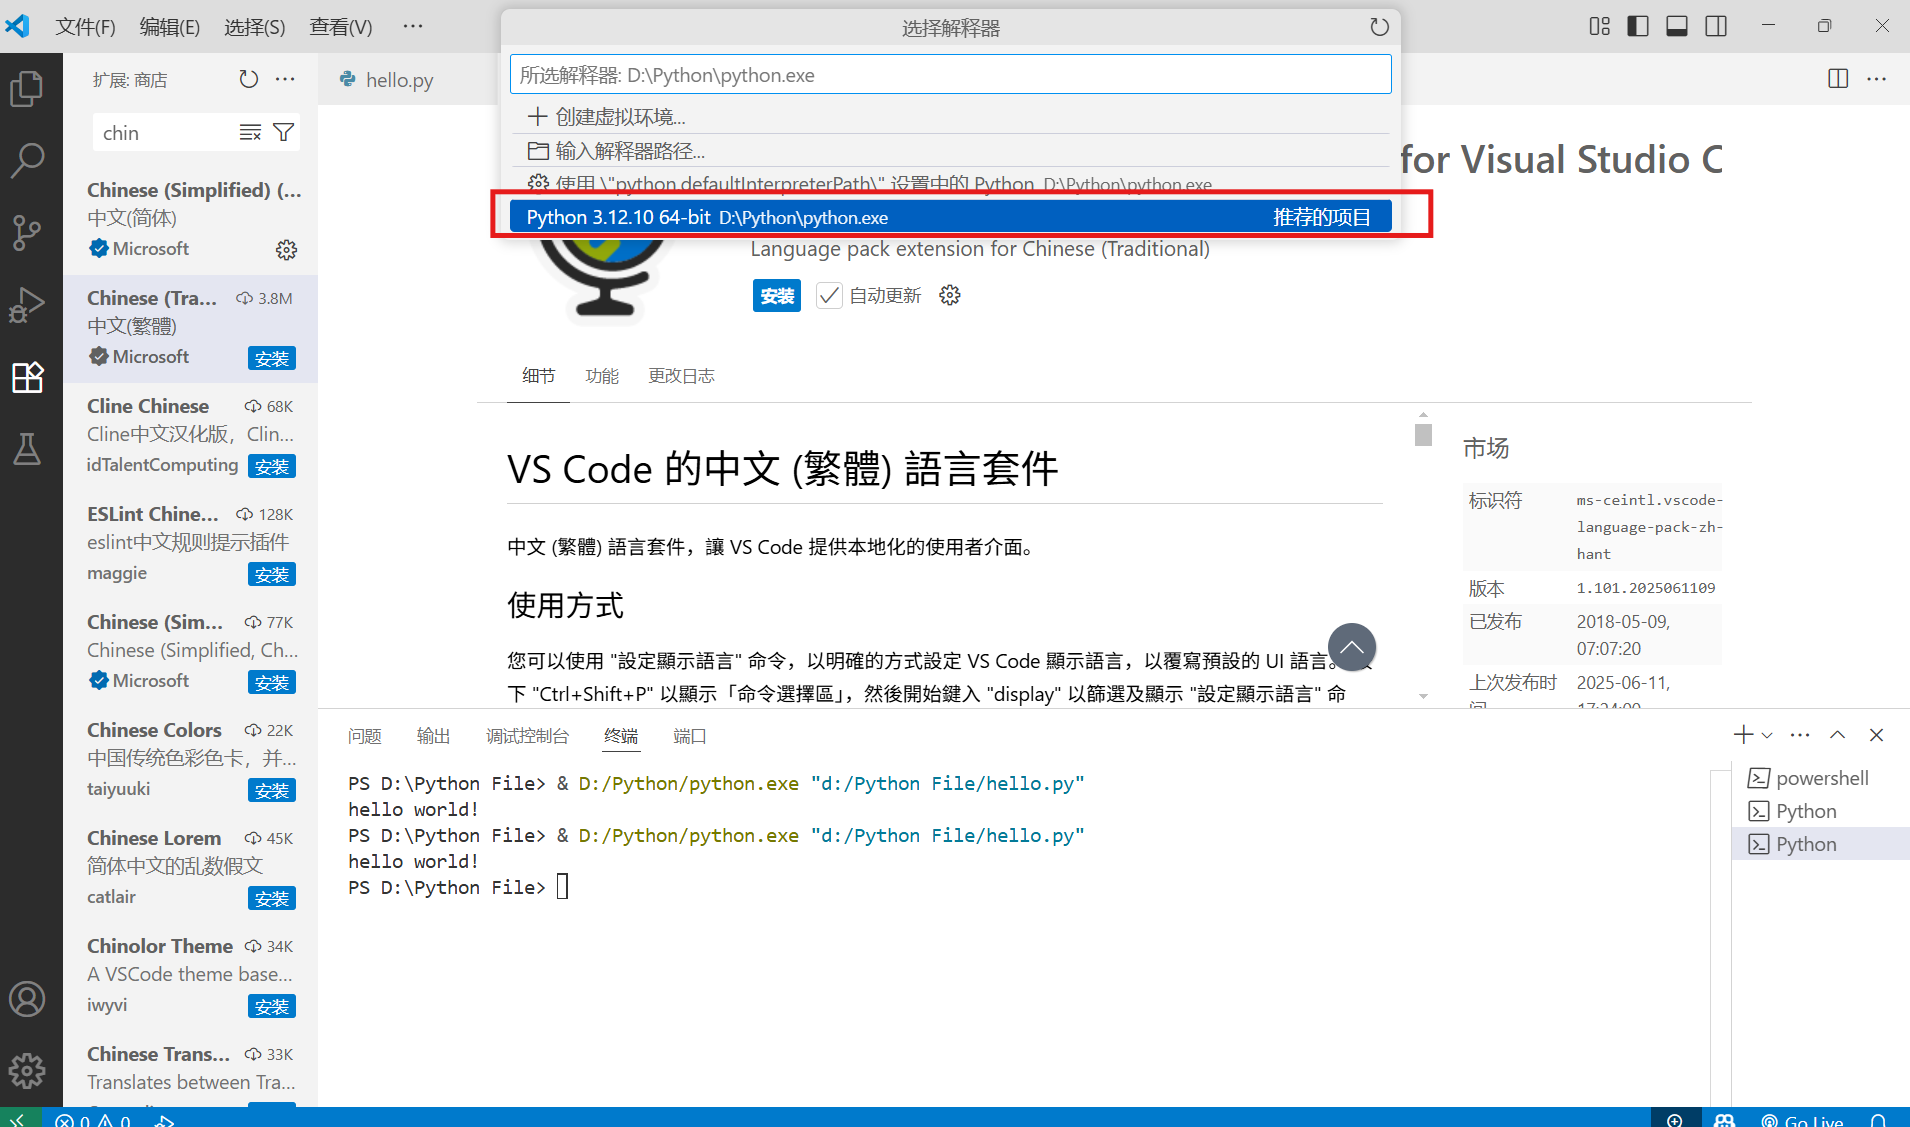Image resolution: width=1910 pixels, height=1127 pixels.
Task: Select Python 3.12.10 64-bit interpreter
Action: [950, 217]
